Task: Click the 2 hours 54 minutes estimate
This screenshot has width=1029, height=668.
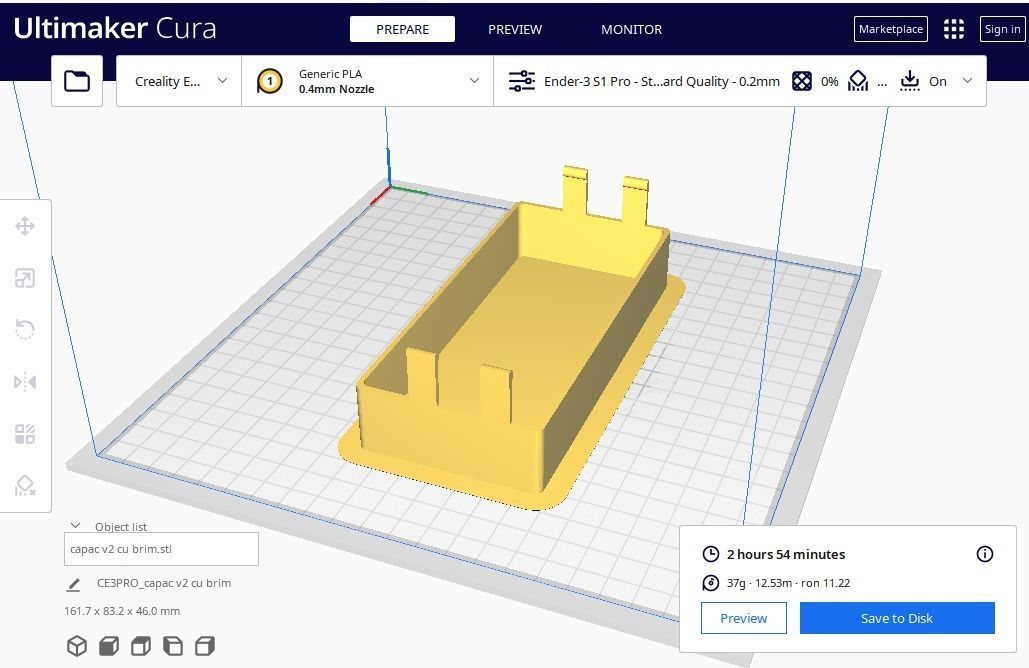Action: [786, 554]
